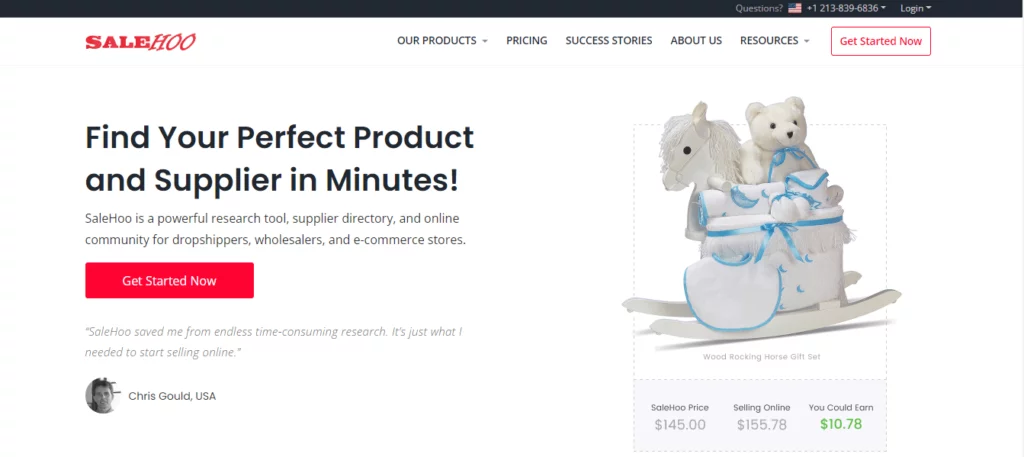The height and width of the screenshot is (457, 1024).
Task: Click the Selling Online $155.78 value
Action: pyautogui.click(x=761, y=425)
